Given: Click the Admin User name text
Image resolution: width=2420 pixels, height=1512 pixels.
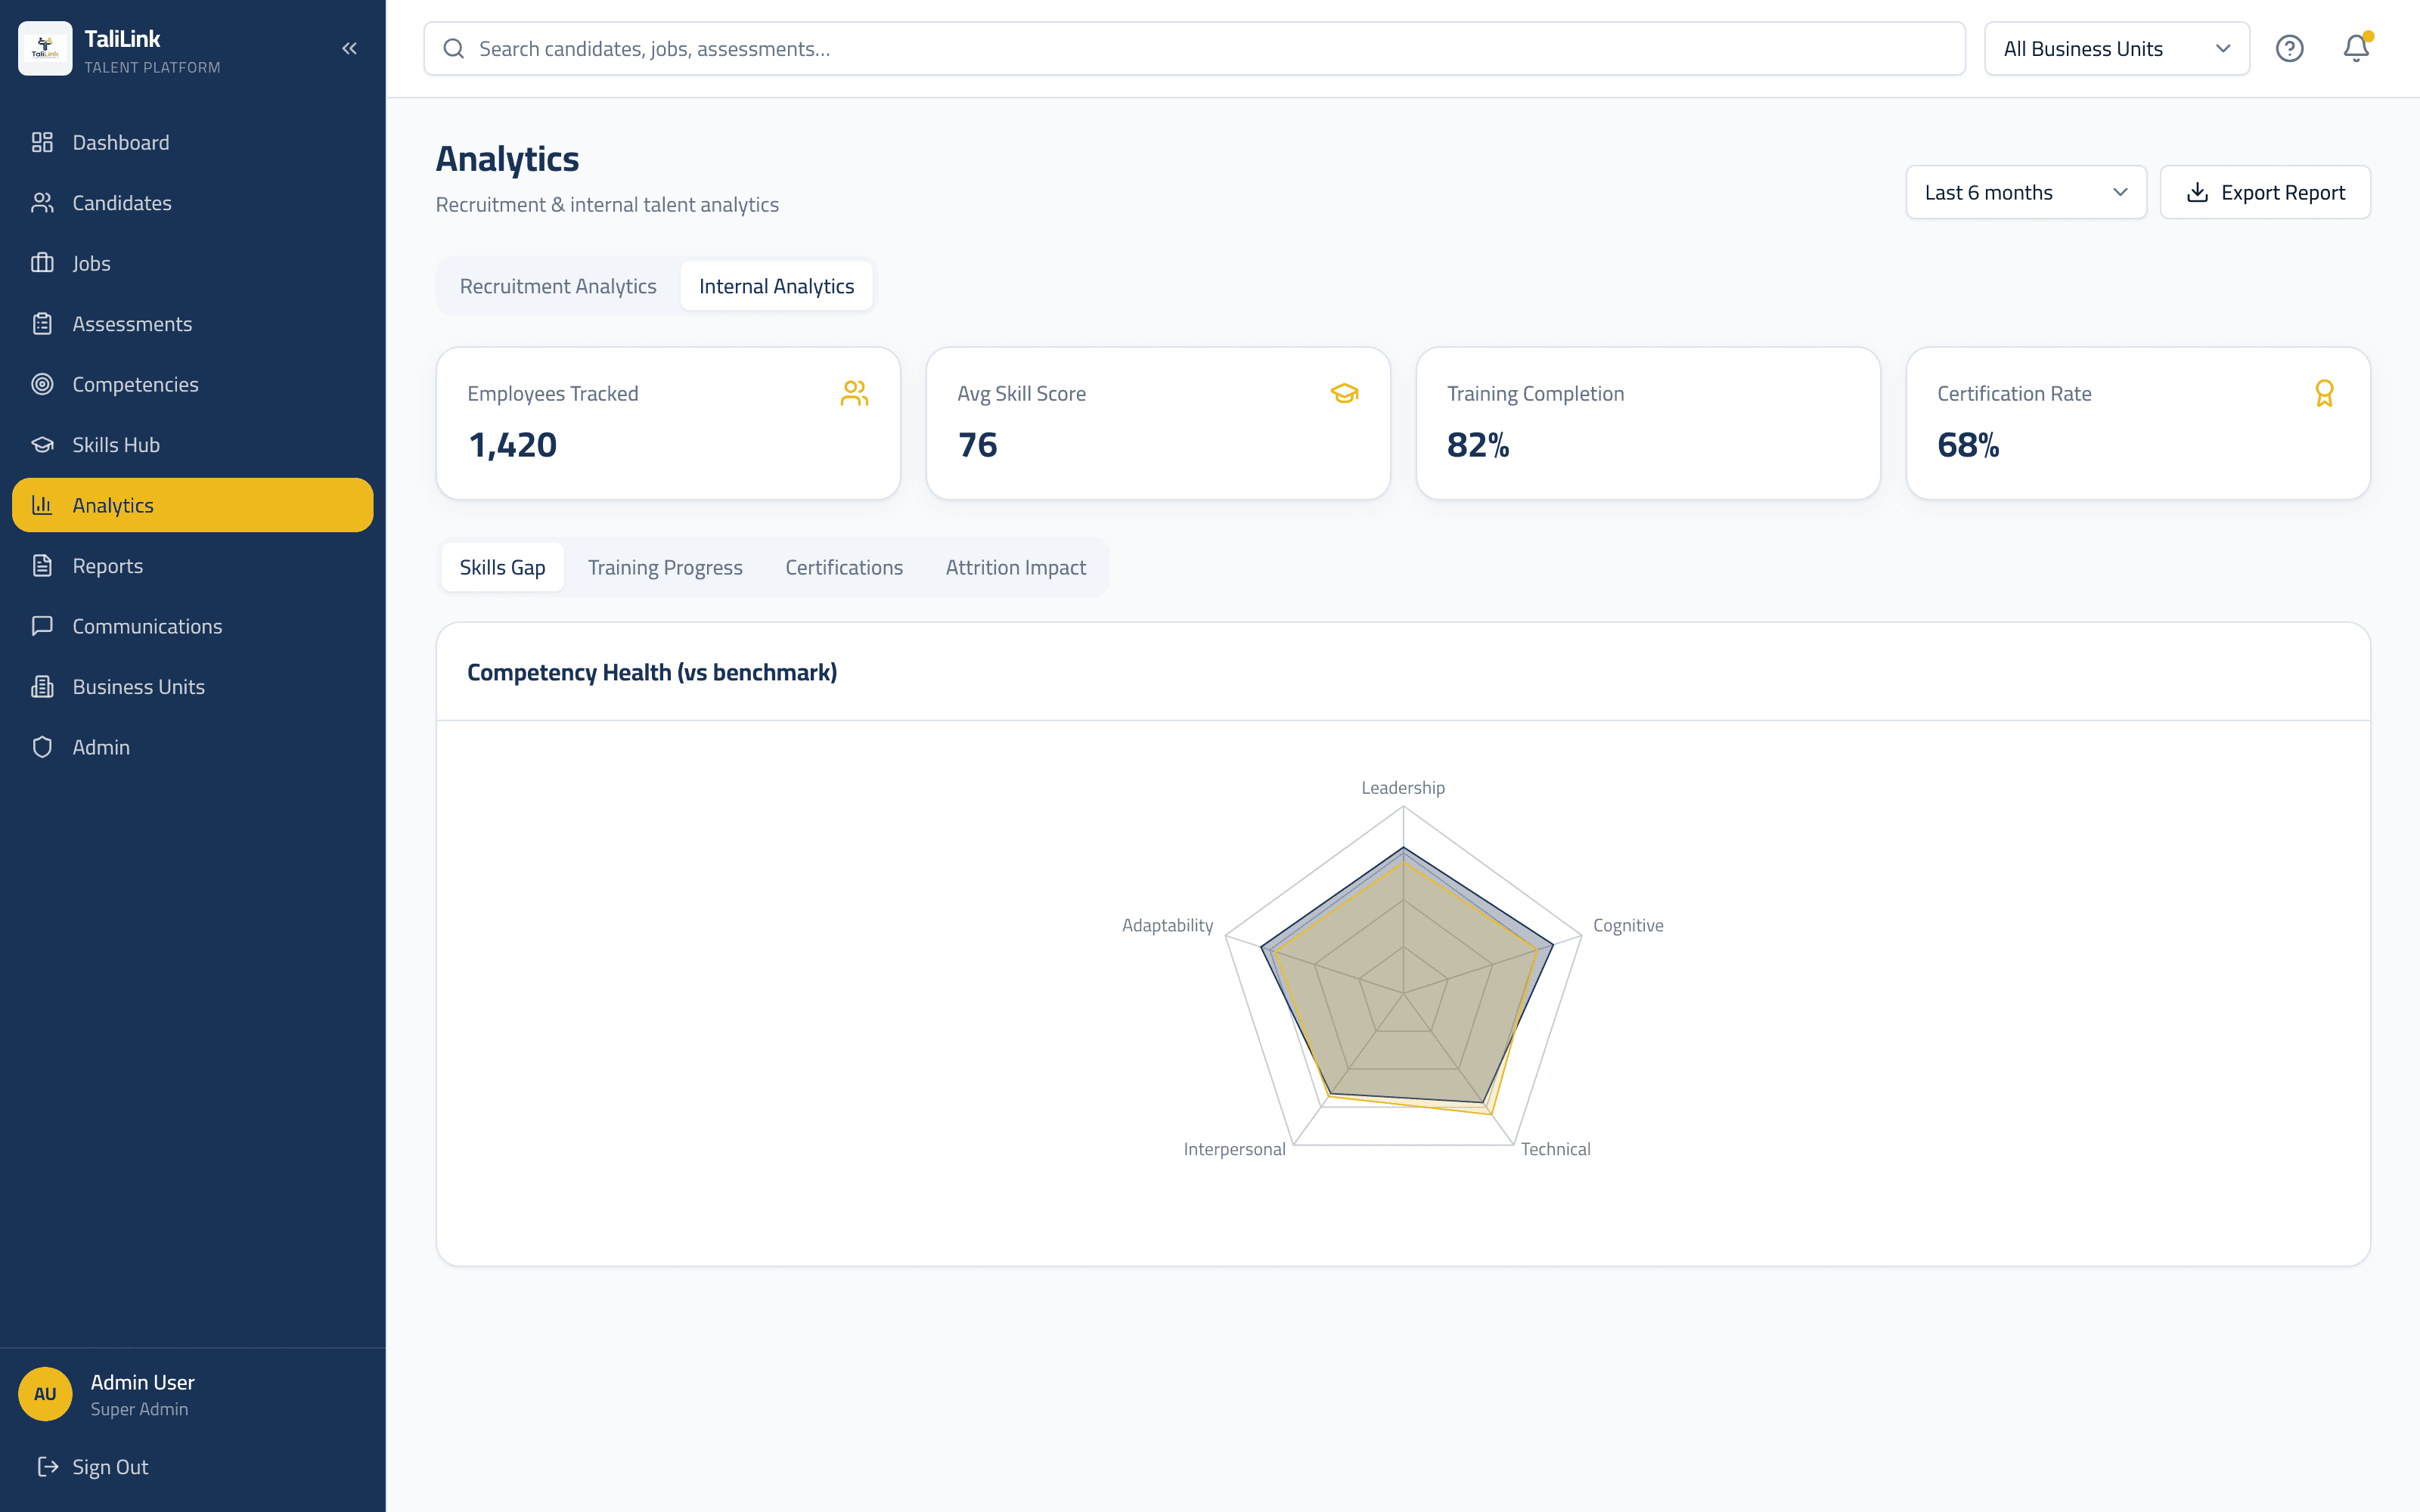Looking at the screenshot, I should 142,1381.
